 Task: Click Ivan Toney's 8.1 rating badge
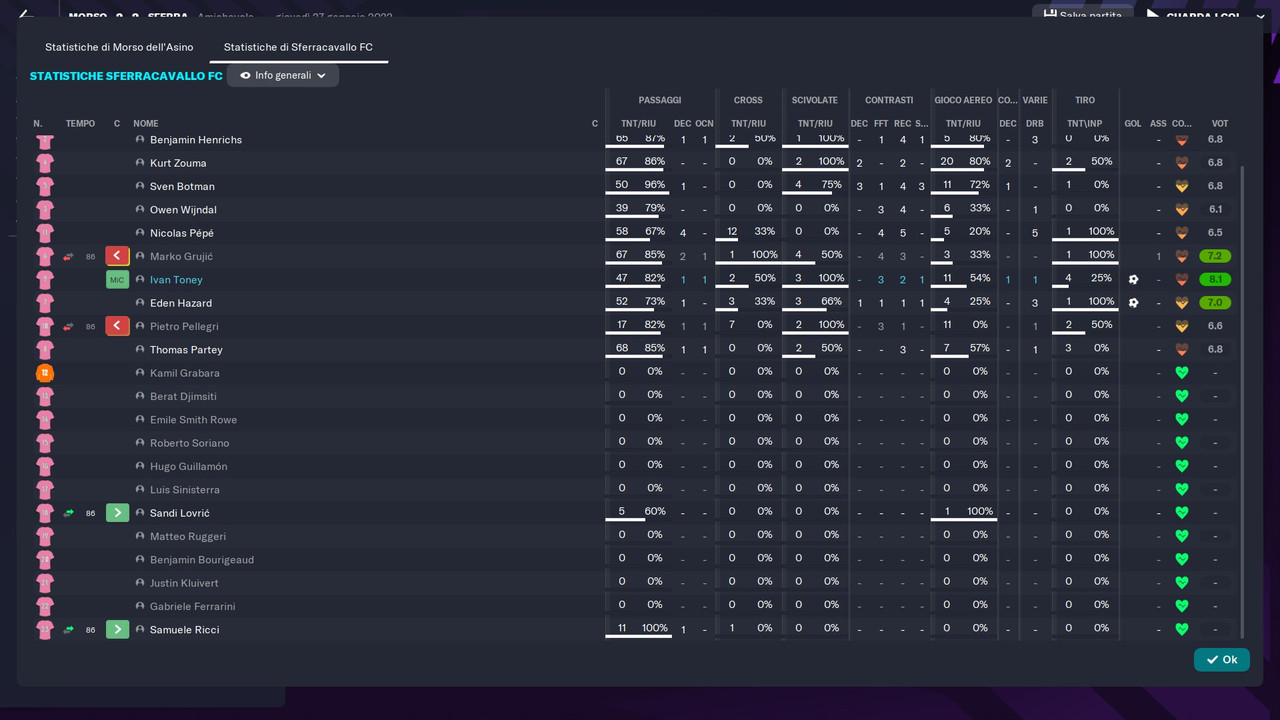[x=1215, y=280]
